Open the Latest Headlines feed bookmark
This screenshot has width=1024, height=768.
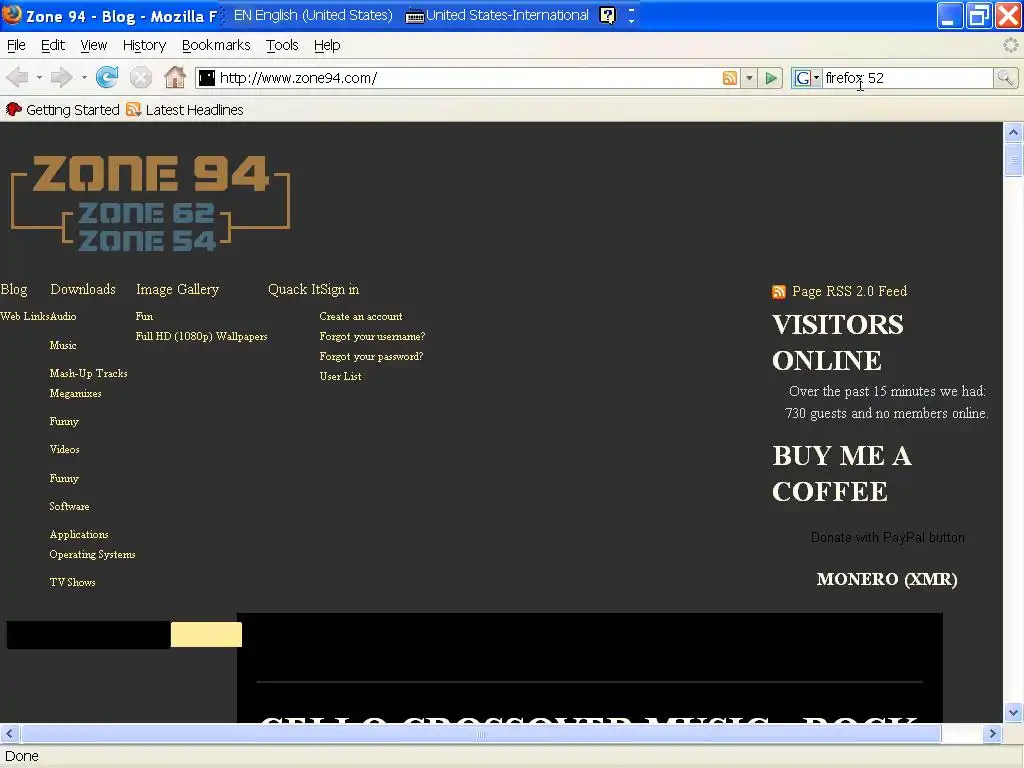point(185,110)
